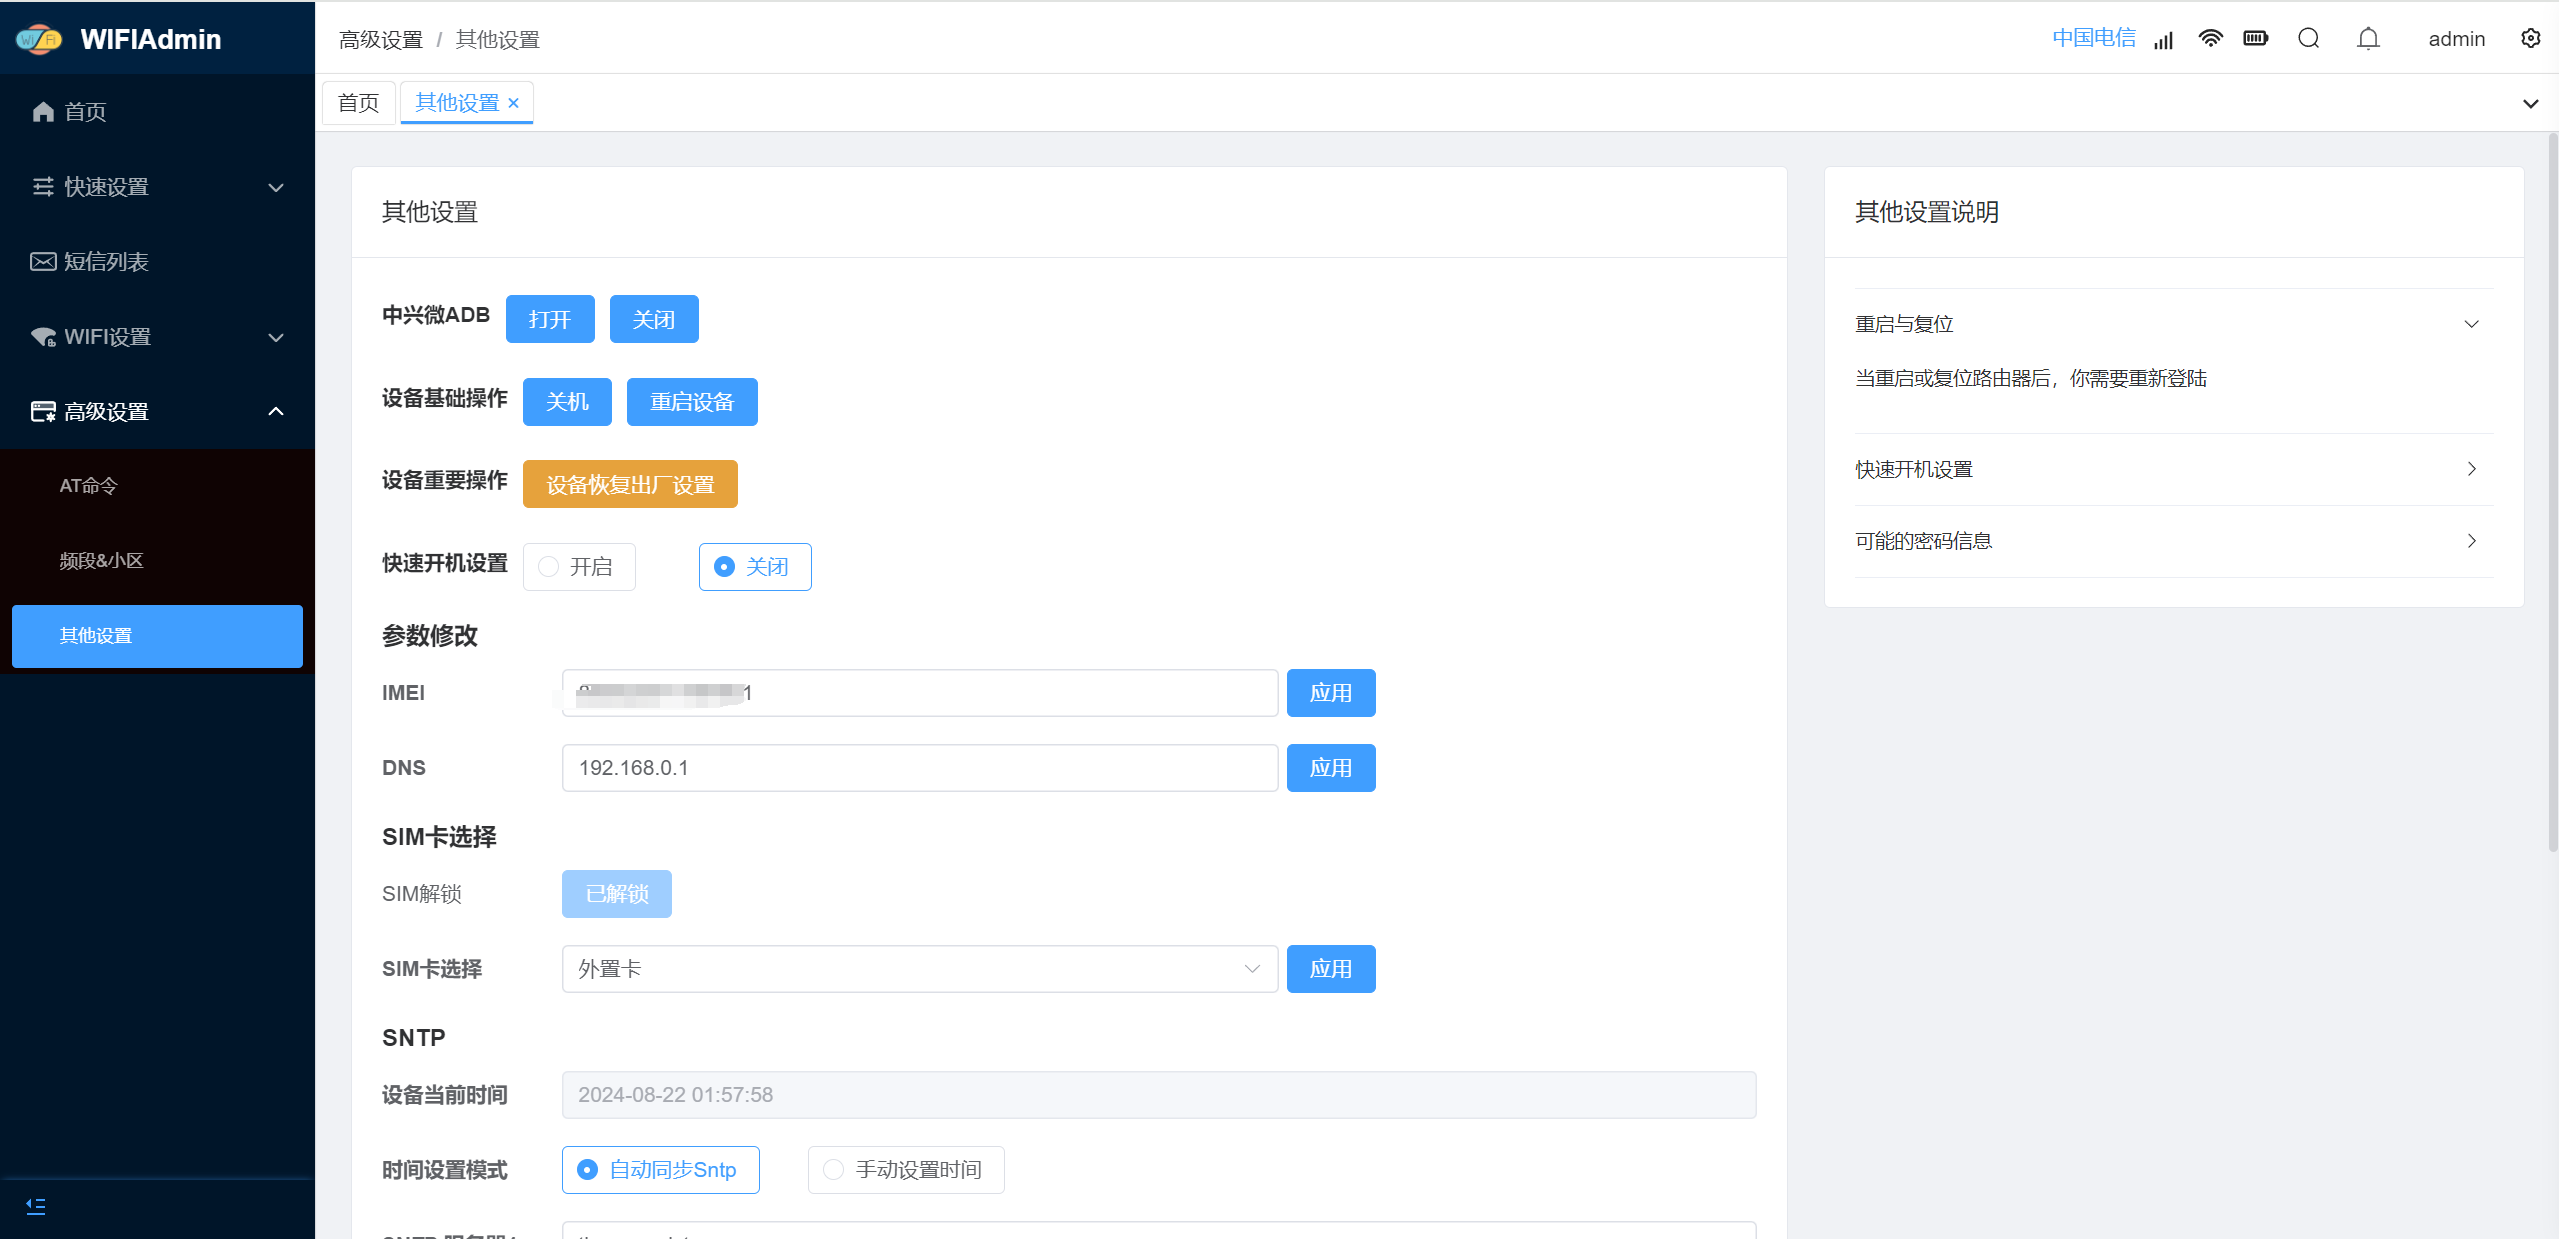Open 其他设置 sidebar item
This screenshot has height=1239, width=2559.
[x=157, y=636]
